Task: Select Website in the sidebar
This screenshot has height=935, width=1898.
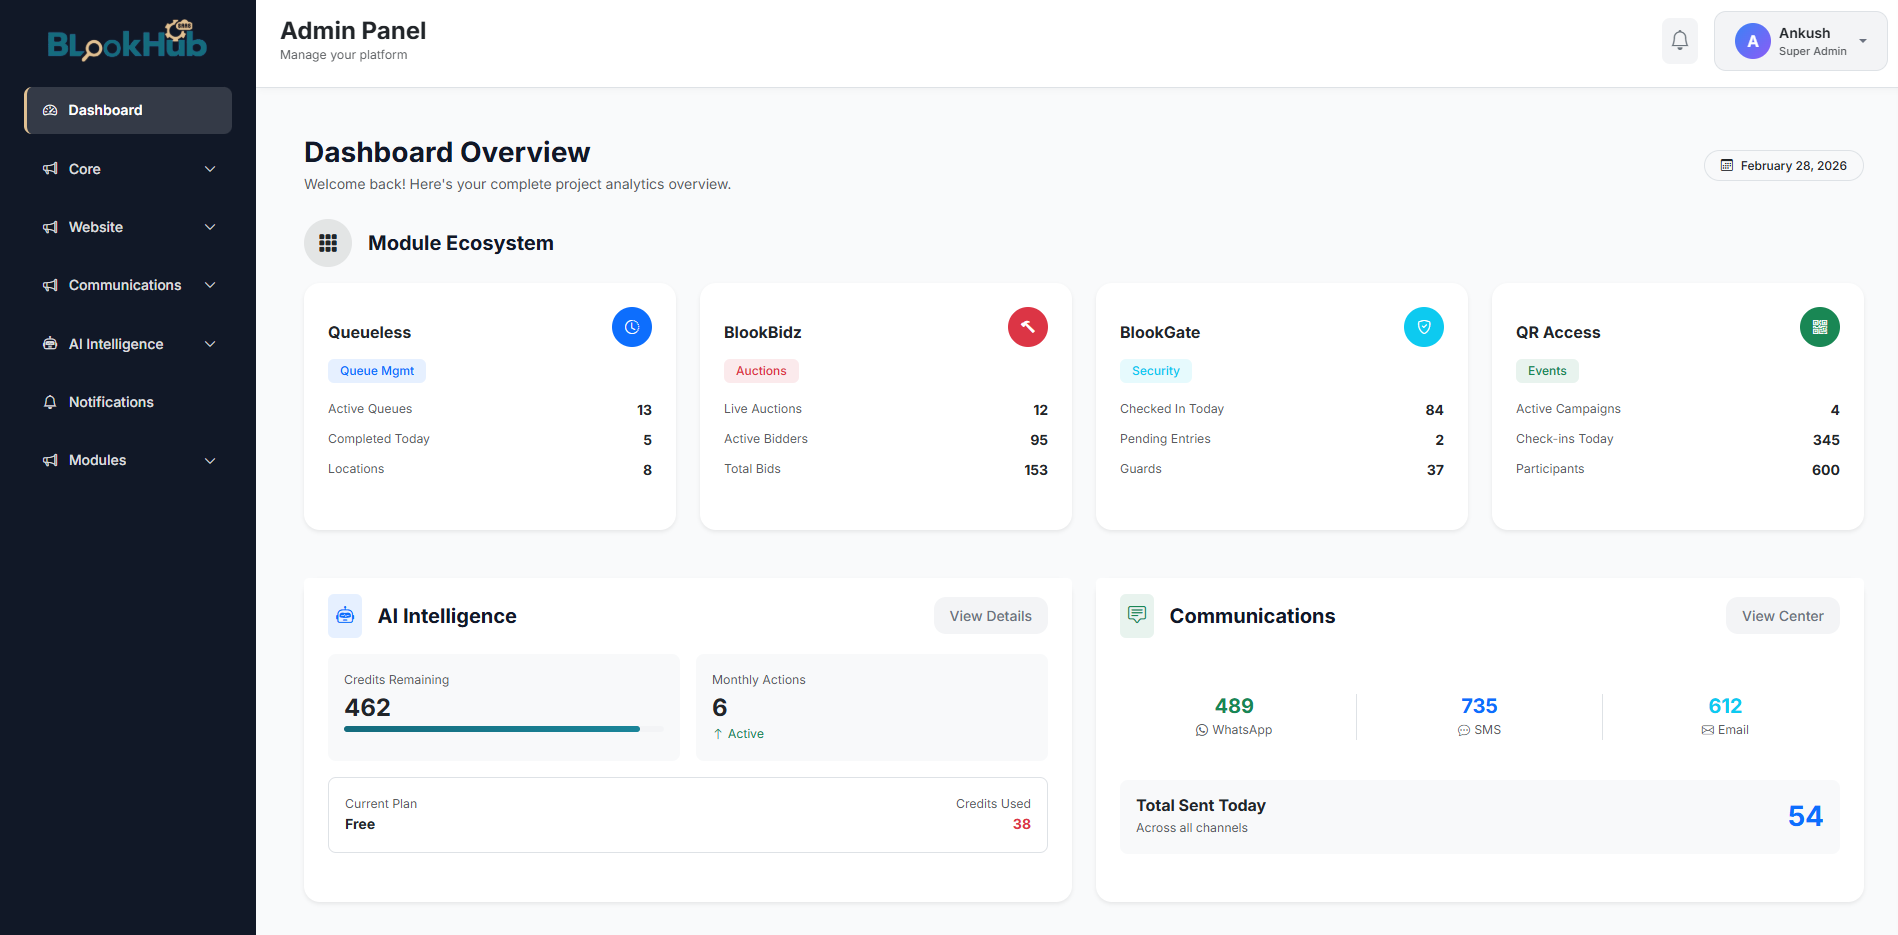Action: [128, 227]
